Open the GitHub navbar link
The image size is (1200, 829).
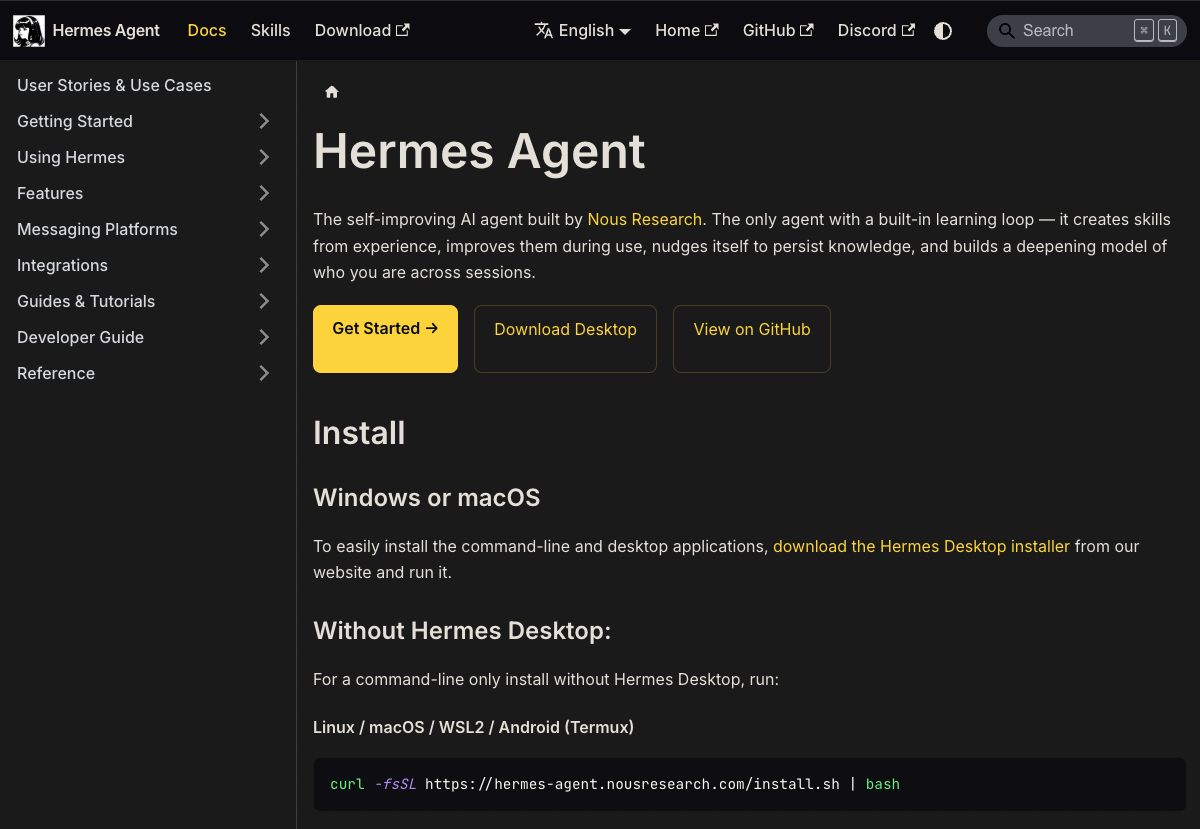click(778, 31)
